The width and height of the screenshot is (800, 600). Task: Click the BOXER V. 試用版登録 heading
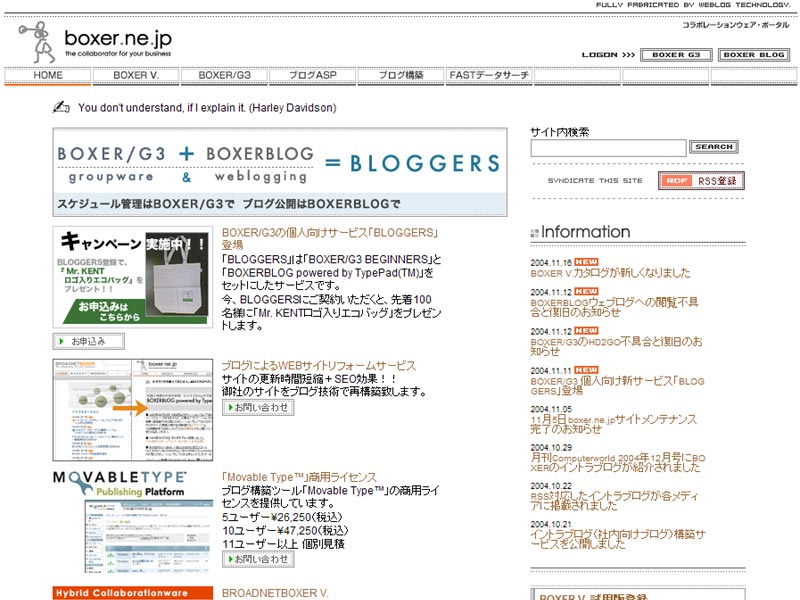(593, 596)
